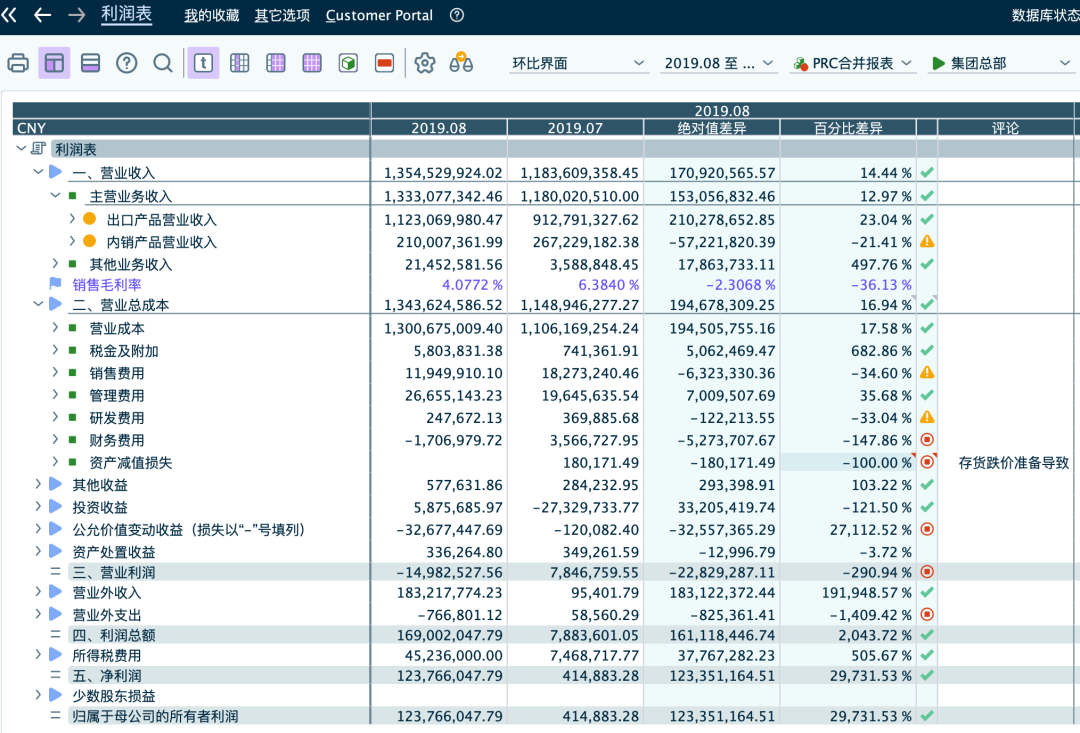1080x733 pixels.
Task: Click the green cube toolbar icon
Action: [x=348, y=63]
